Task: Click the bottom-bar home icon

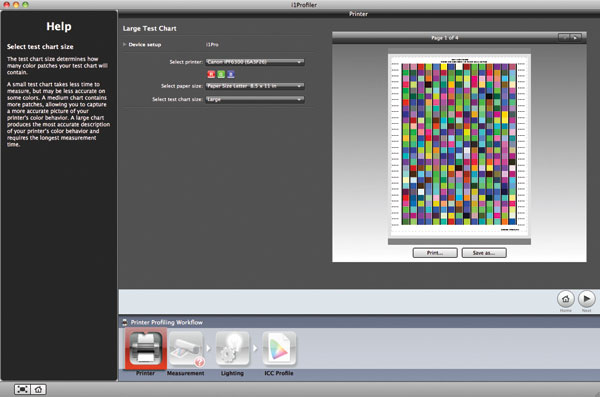Action: pos(38,389)
